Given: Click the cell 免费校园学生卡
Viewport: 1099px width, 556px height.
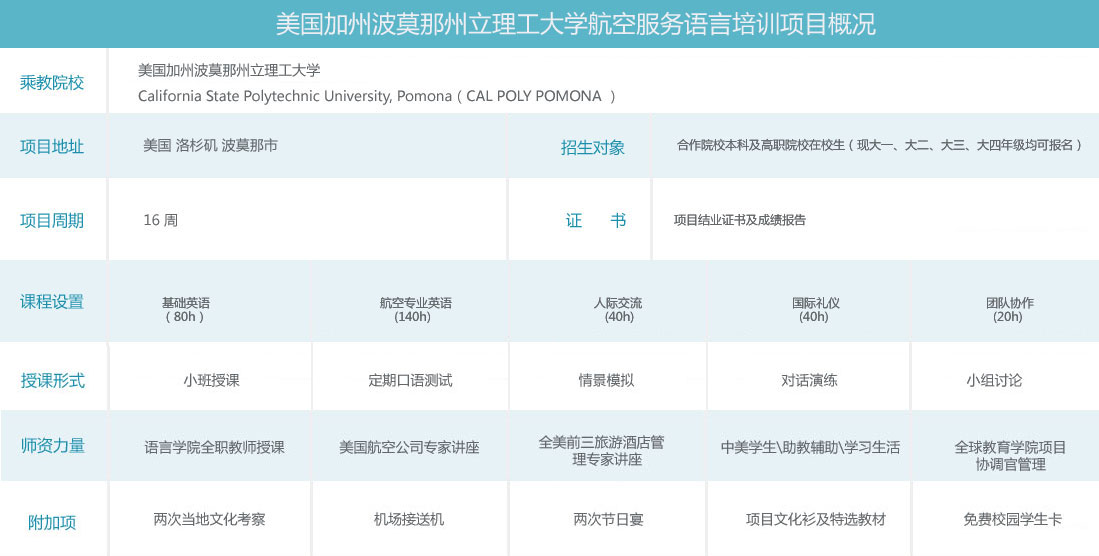Looking at the screenshot, I should 1012,520.
